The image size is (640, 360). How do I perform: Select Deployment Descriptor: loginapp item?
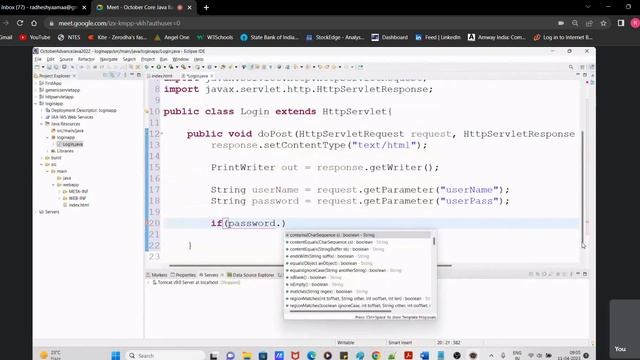pos(81,110)
